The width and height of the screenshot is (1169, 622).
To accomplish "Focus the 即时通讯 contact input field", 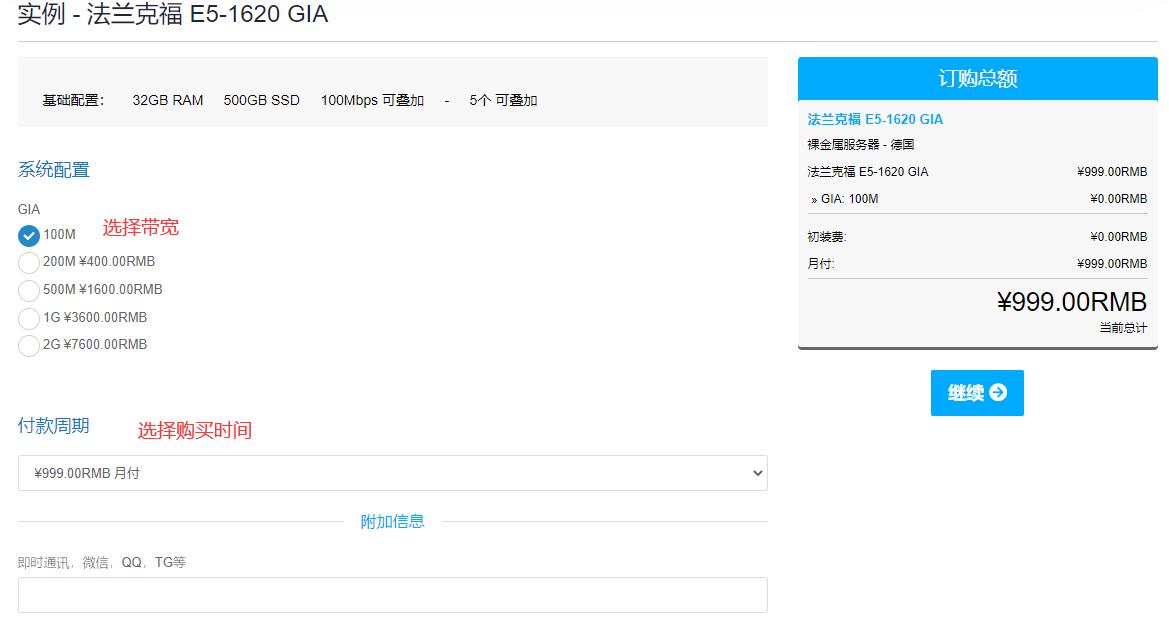I will (393, 595).
